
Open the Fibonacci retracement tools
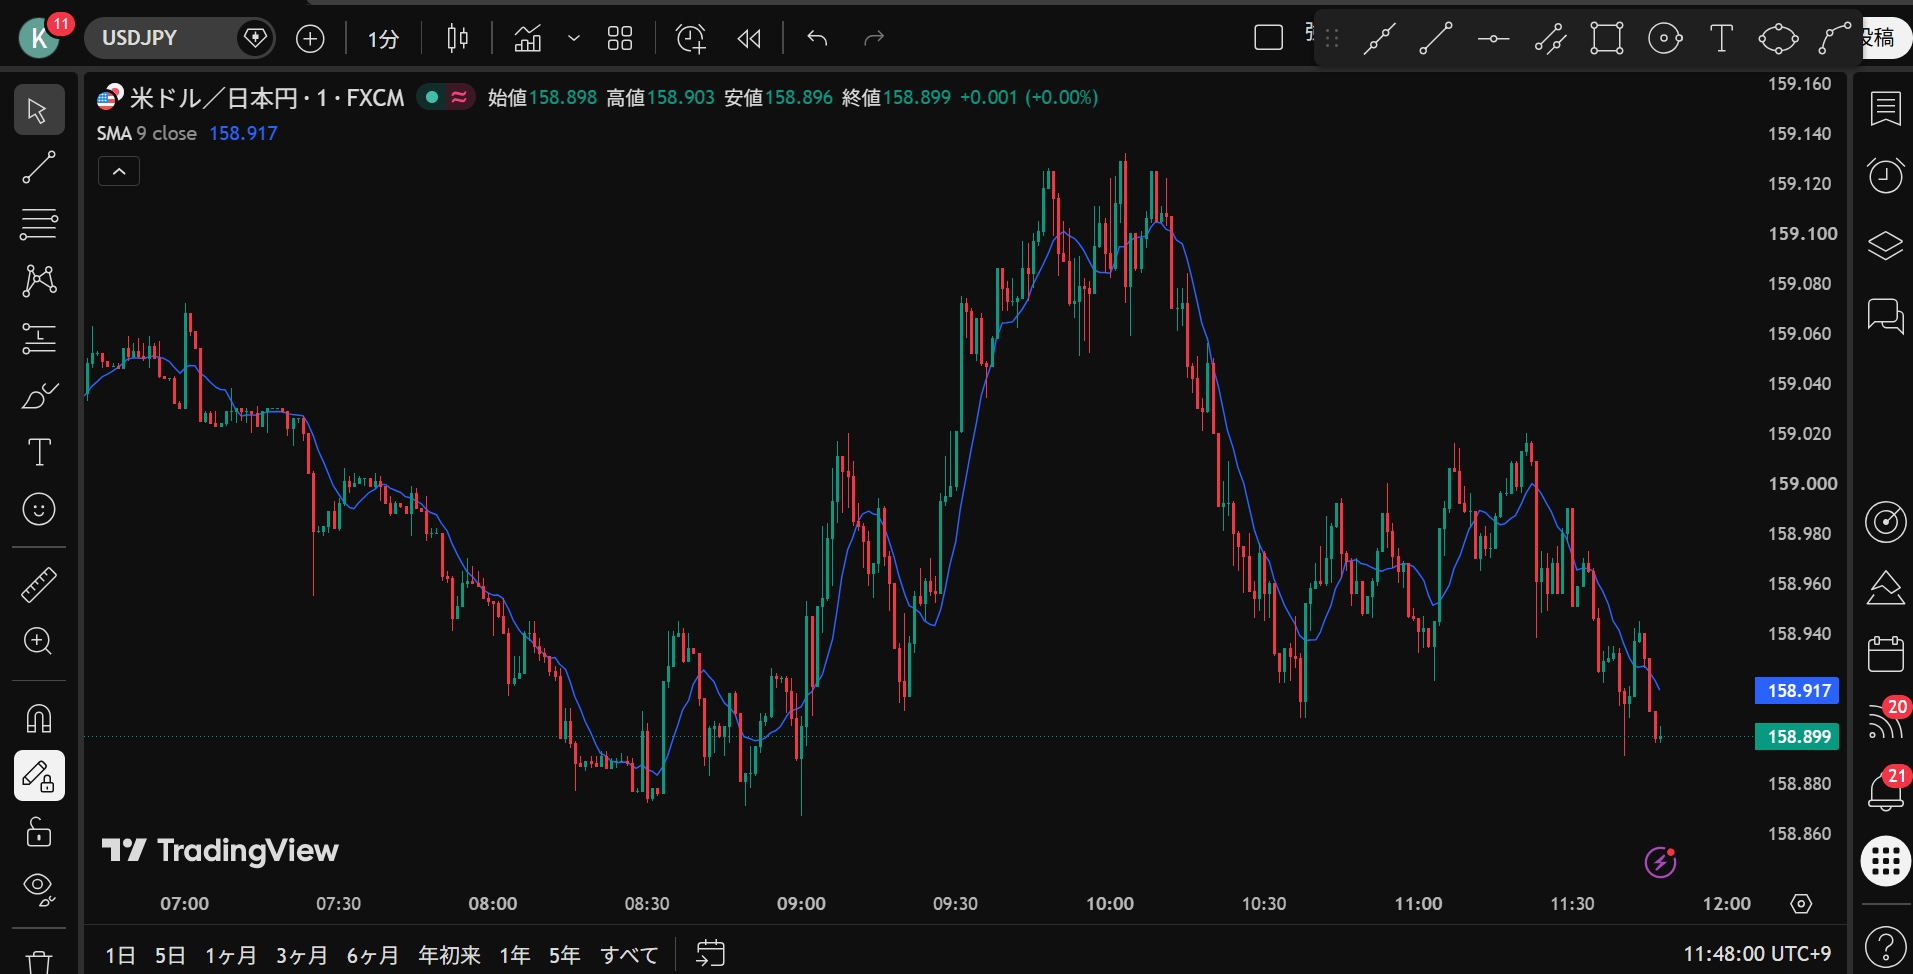tap(39, 224)
